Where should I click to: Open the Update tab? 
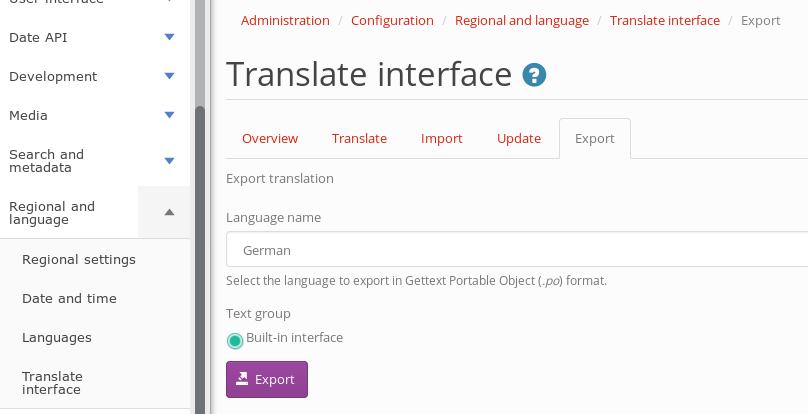pyautogui.click(x=518, y=139)
